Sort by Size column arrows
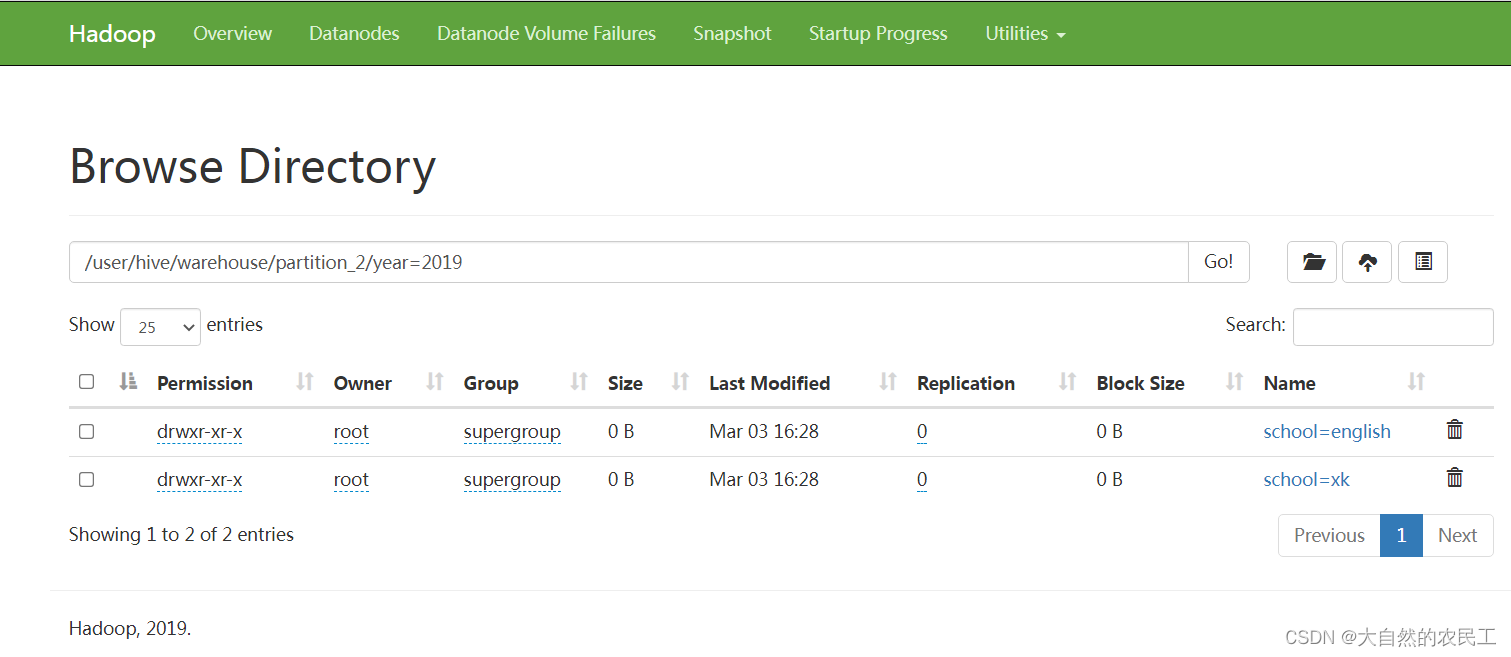 pyautogui.click(x=680, y=381)
